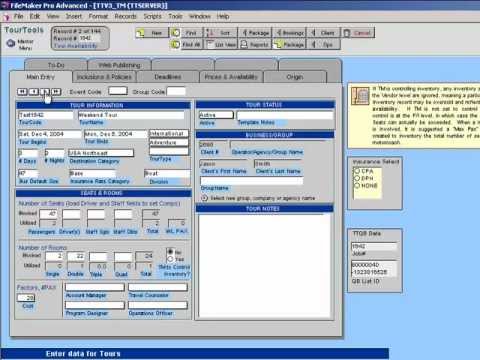Click the Account Manager field
Screen dimensions: 480x360
[95, 287]
